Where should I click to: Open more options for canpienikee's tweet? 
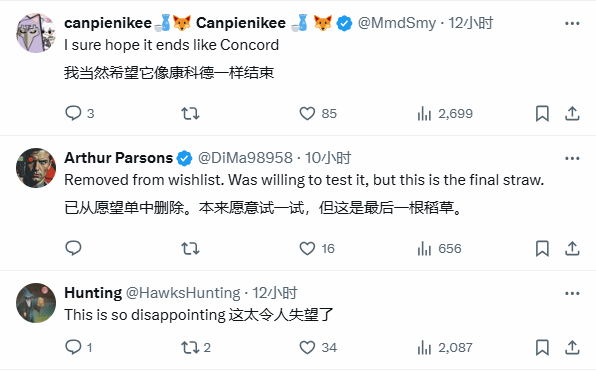point(572,24)
